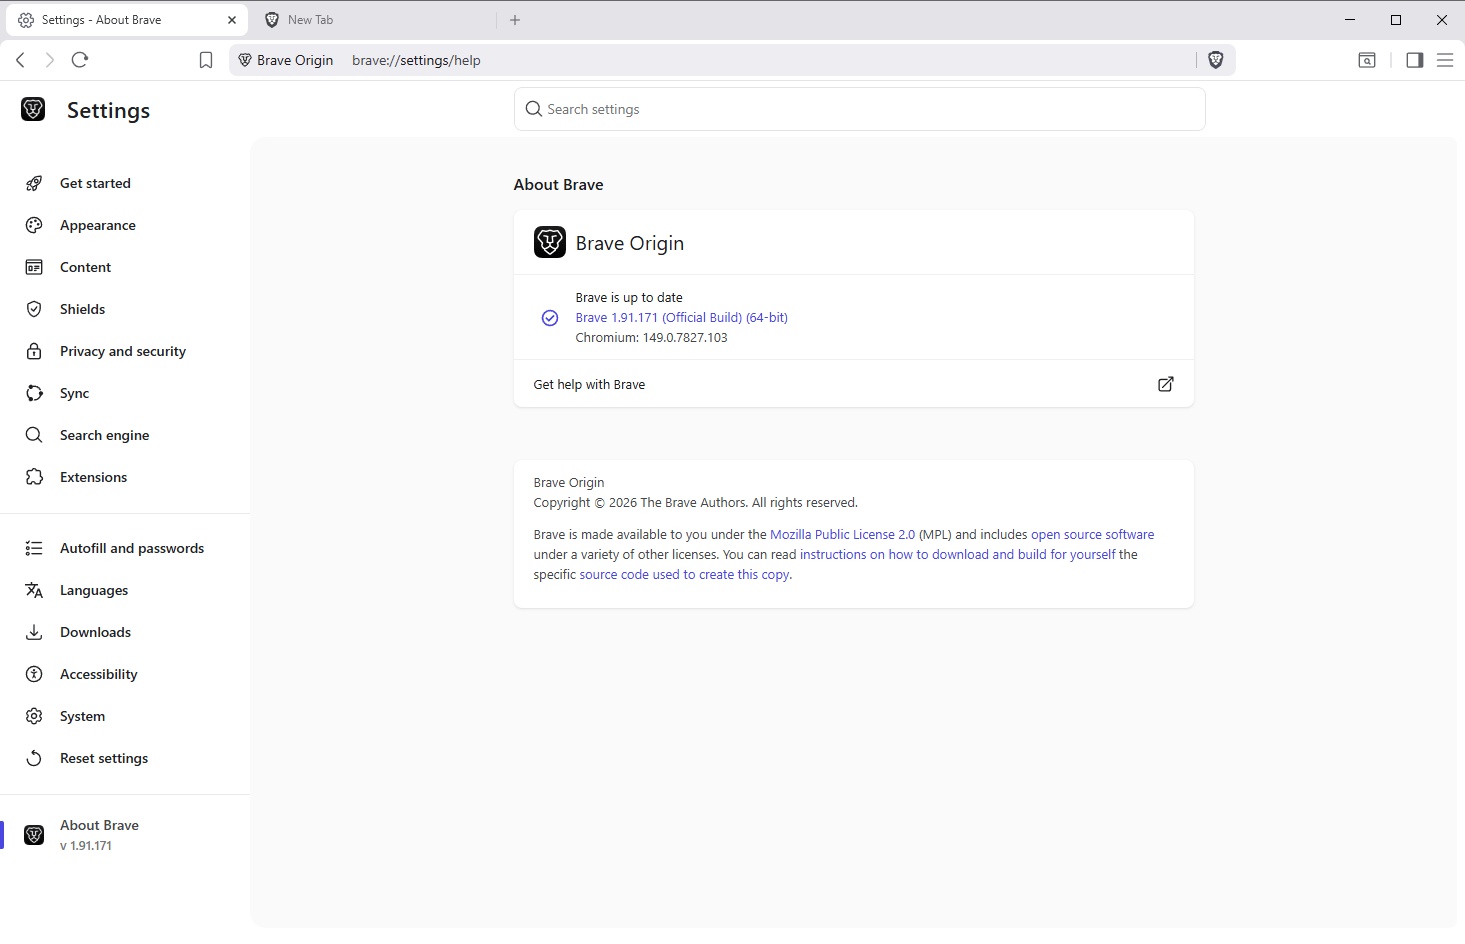Click the Brave lion logo beside Settings
The image size is (1465, 944).
33,109
